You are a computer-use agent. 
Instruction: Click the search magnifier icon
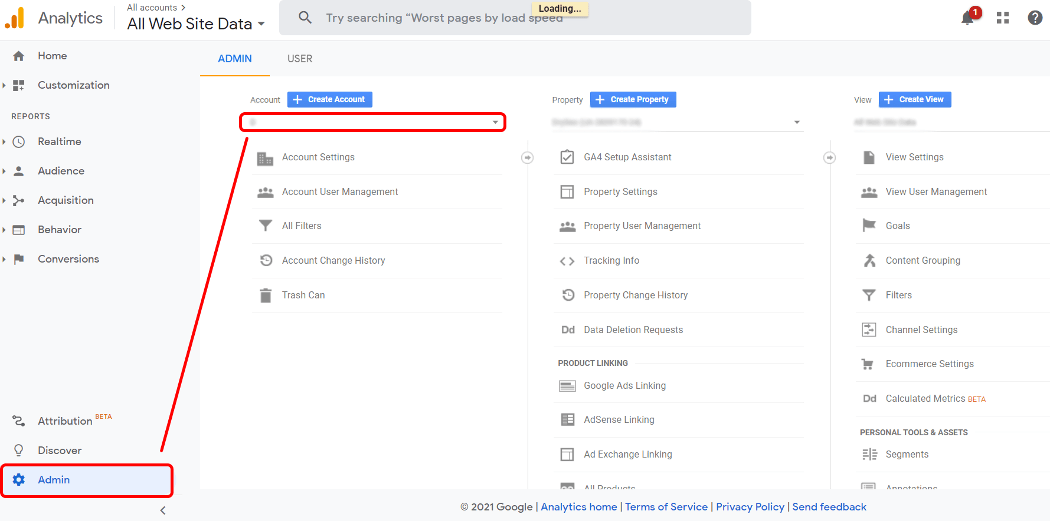[x=305, y=18]
